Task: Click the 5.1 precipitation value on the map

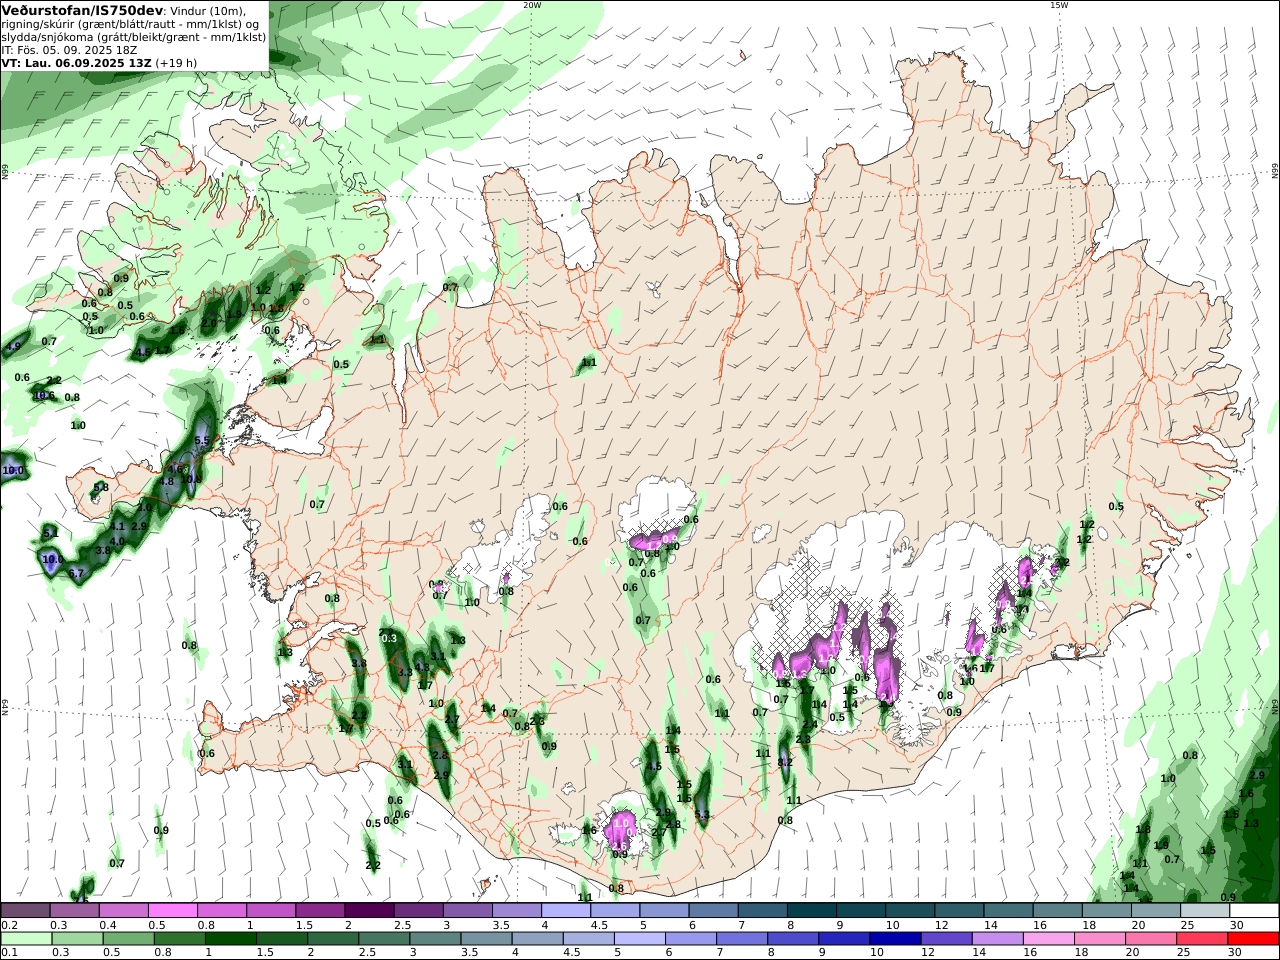Action: tap(51, 534)
